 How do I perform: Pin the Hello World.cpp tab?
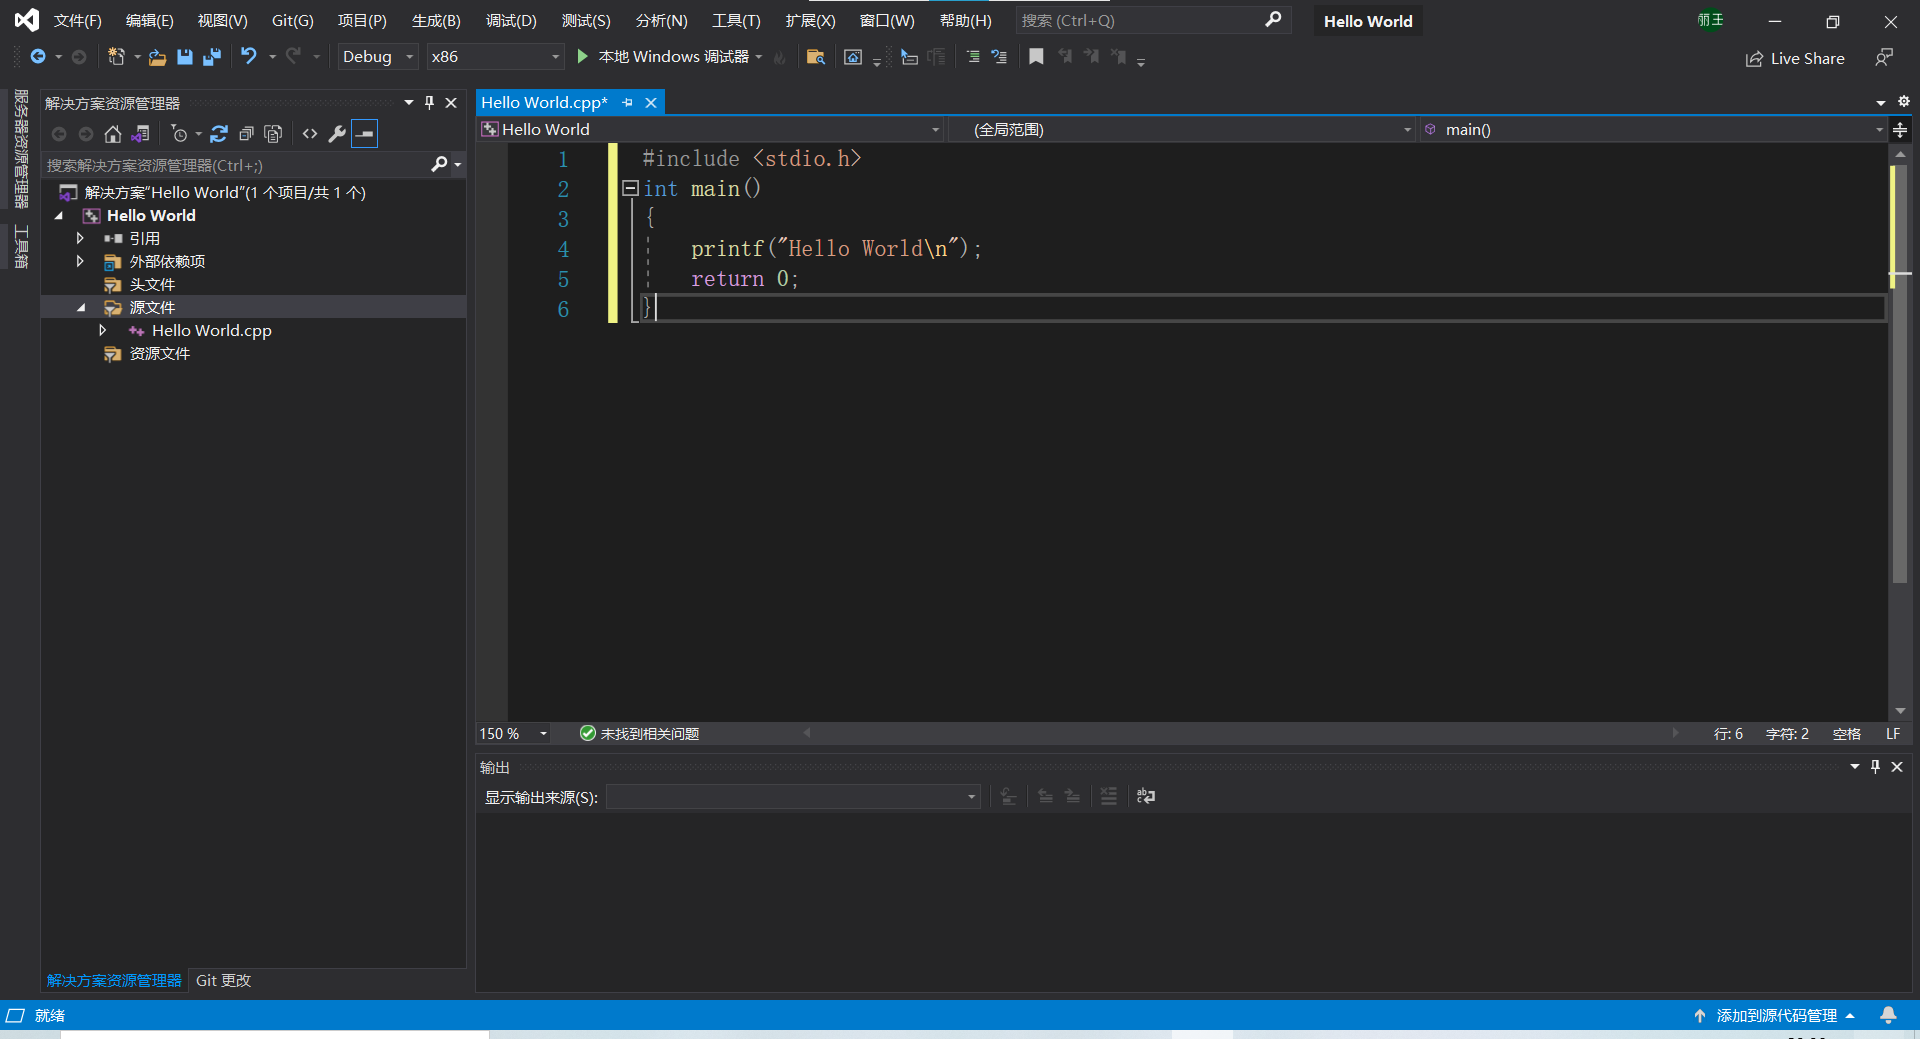(628, 103)
